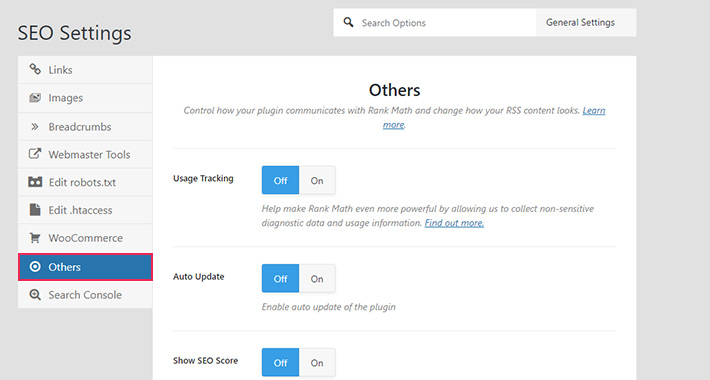Click the Images picture icon

(x=35, y=97)
